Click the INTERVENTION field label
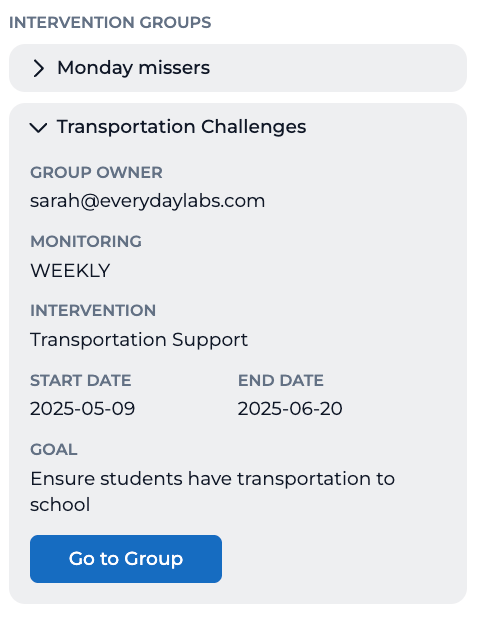The height and width of the screenshot is (622, 486). pos(93,311)
